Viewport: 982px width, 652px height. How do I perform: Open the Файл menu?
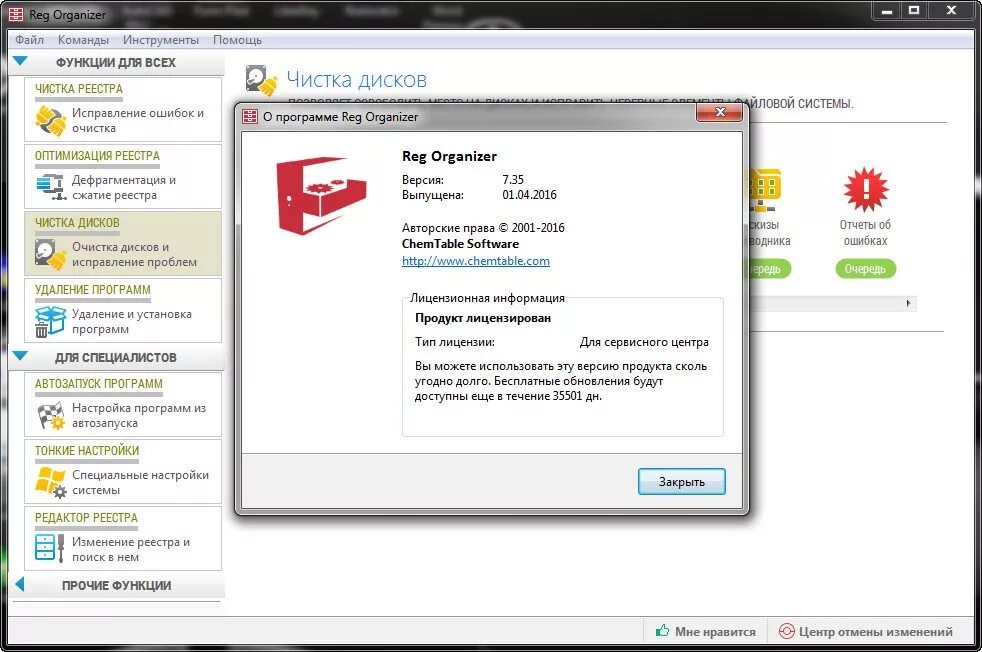29,39
